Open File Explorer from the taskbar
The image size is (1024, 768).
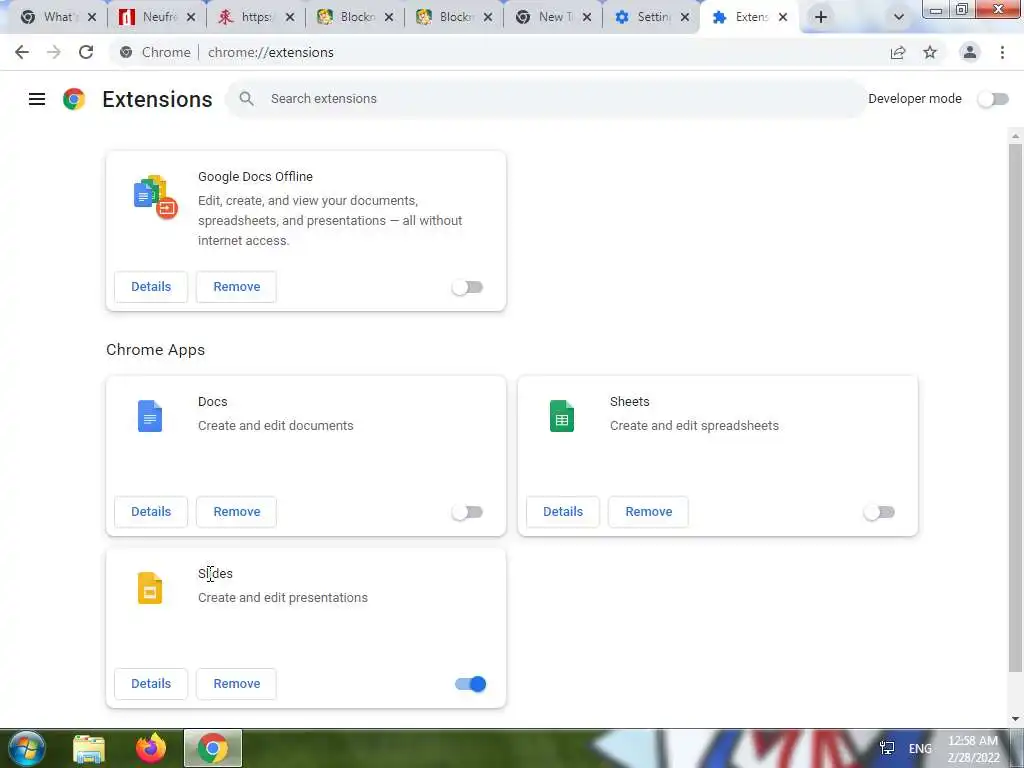pyautogui.click(x=89, y=748)
